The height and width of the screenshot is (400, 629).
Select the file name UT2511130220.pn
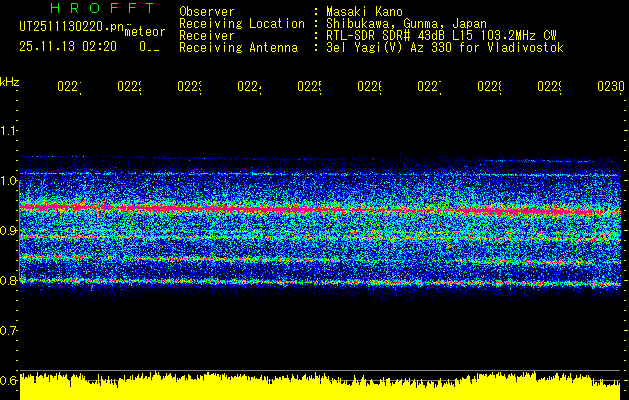click(71, 26)
